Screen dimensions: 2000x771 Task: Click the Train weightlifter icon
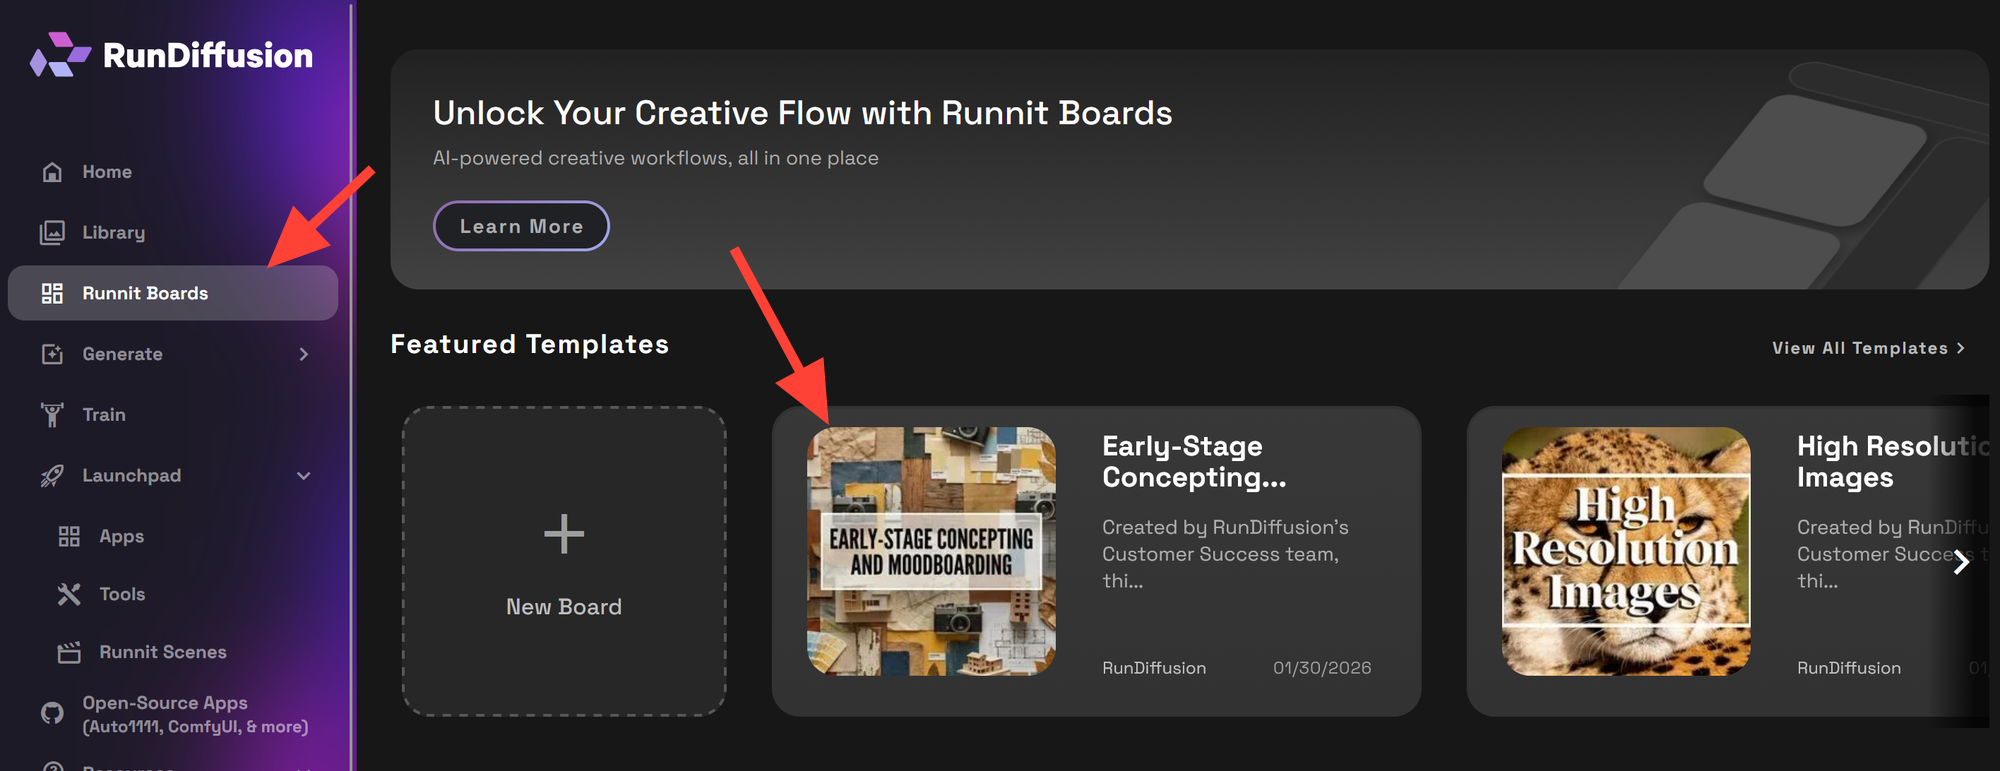52,415
